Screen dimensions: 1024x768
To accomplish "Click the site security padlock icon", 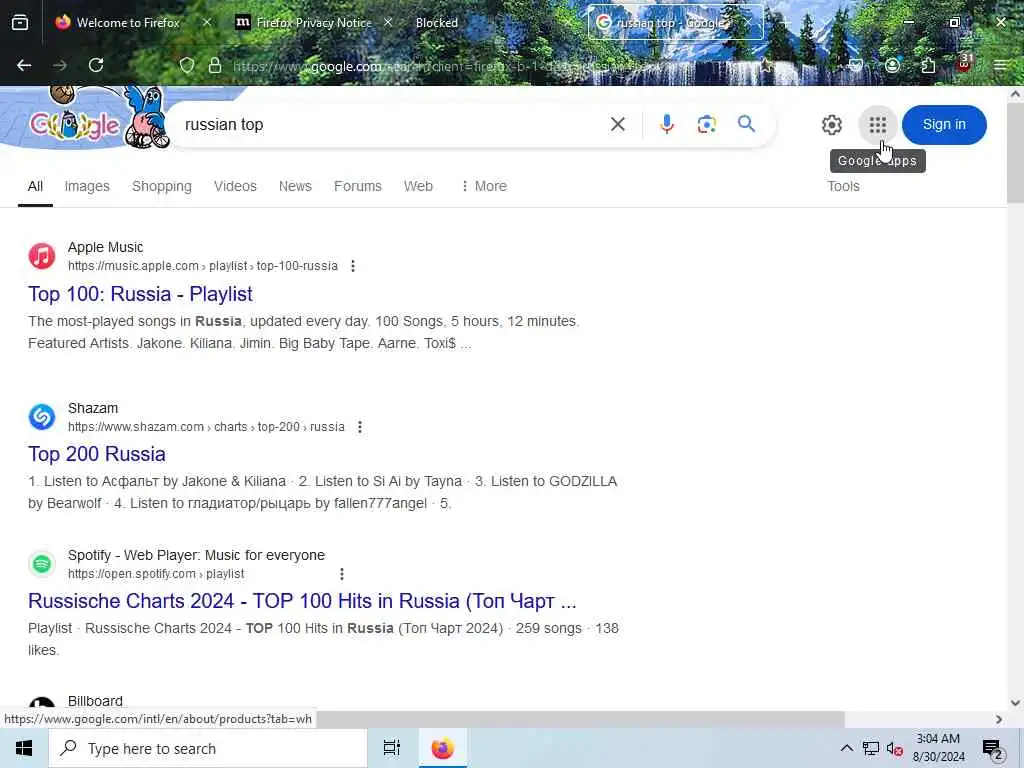I will (215, 65).
